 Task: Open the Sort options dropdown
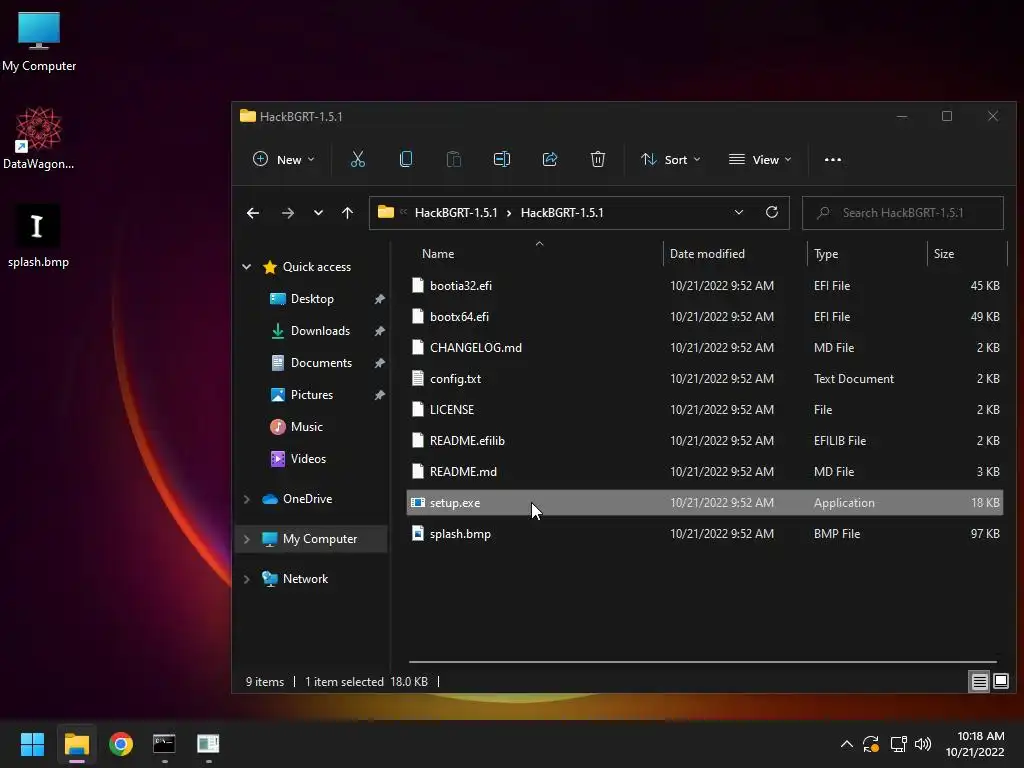(671, 159)
